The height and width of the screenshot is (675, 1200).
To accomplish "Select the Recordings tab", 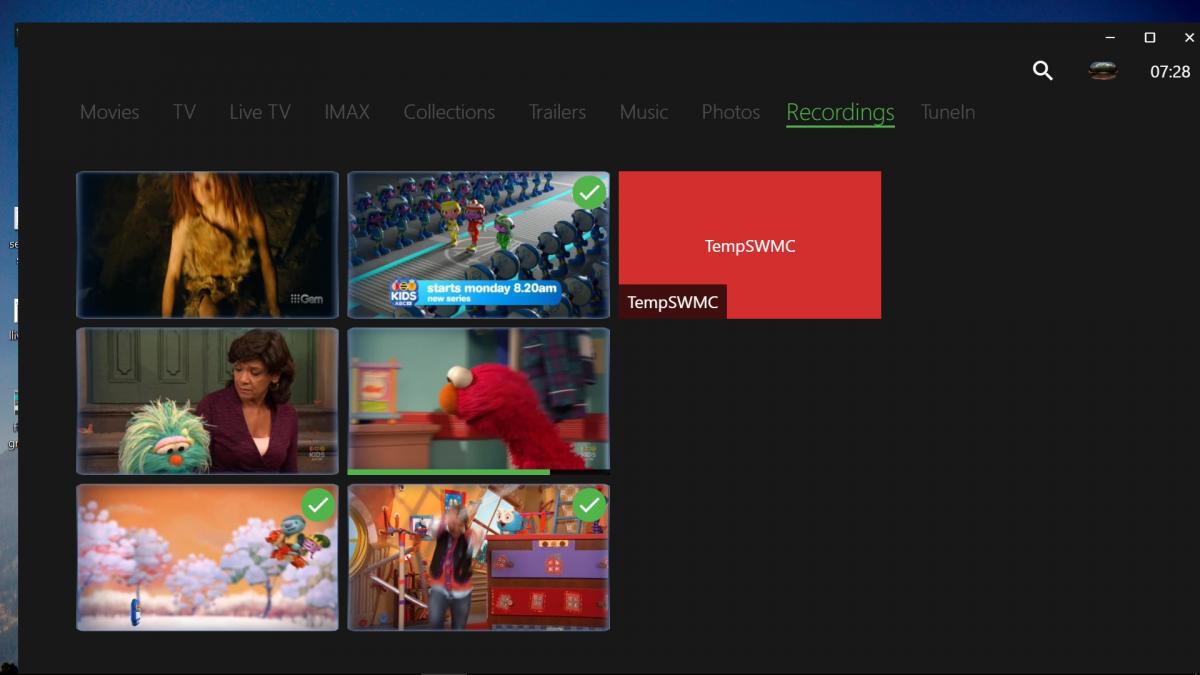I will pos(840,112).
